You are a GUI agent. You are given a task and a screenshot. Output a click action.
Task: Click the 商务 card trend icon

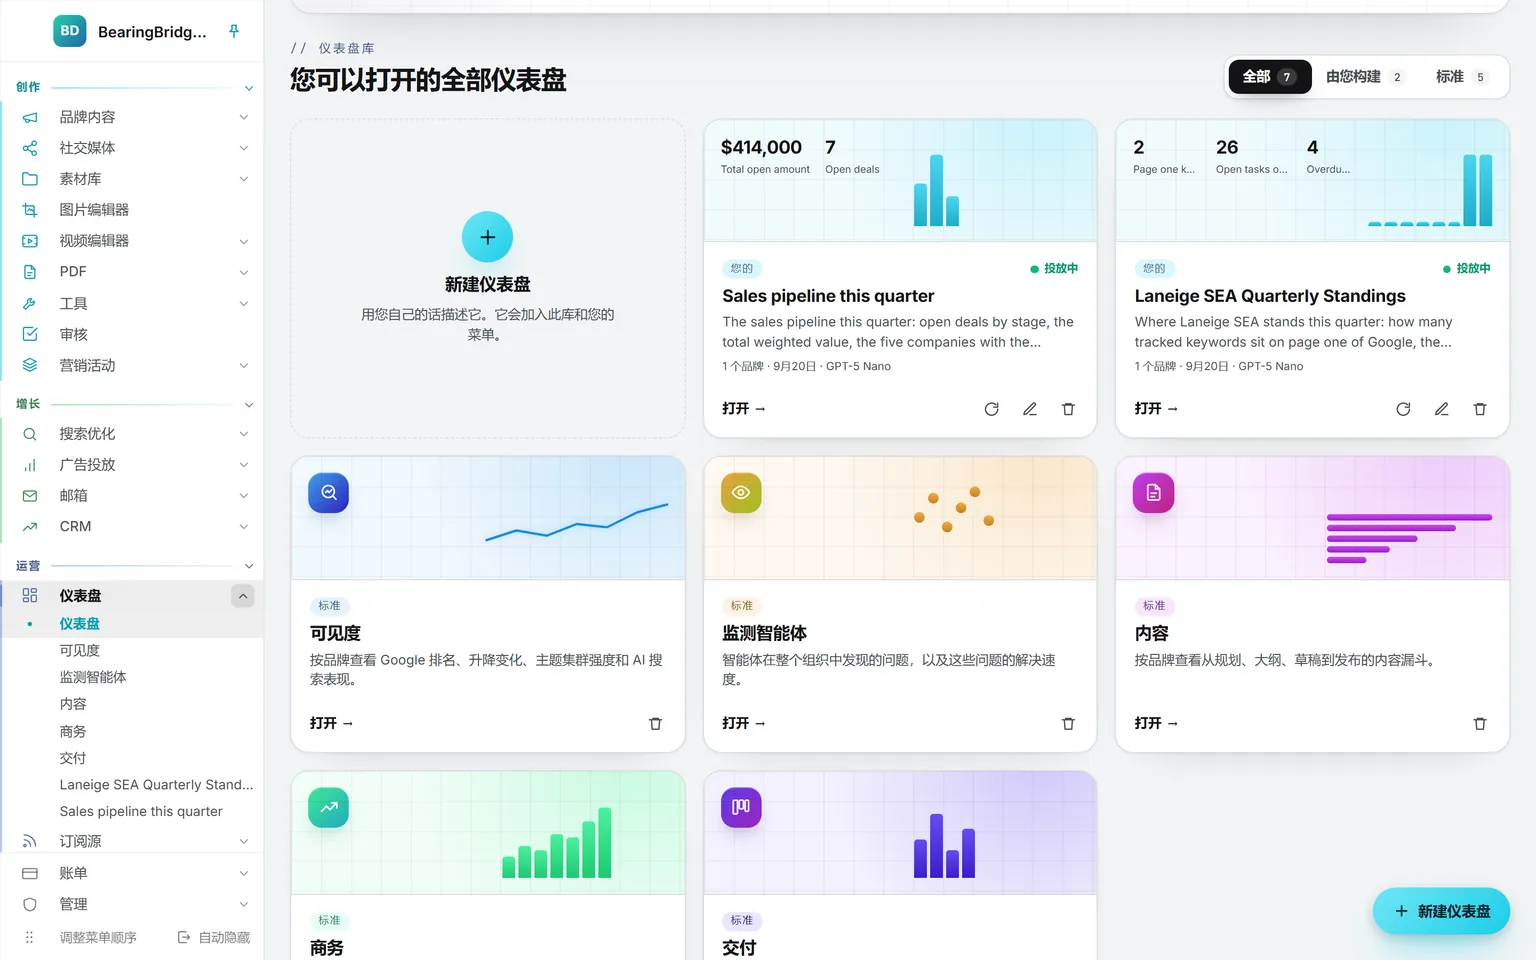click(329, 807)
